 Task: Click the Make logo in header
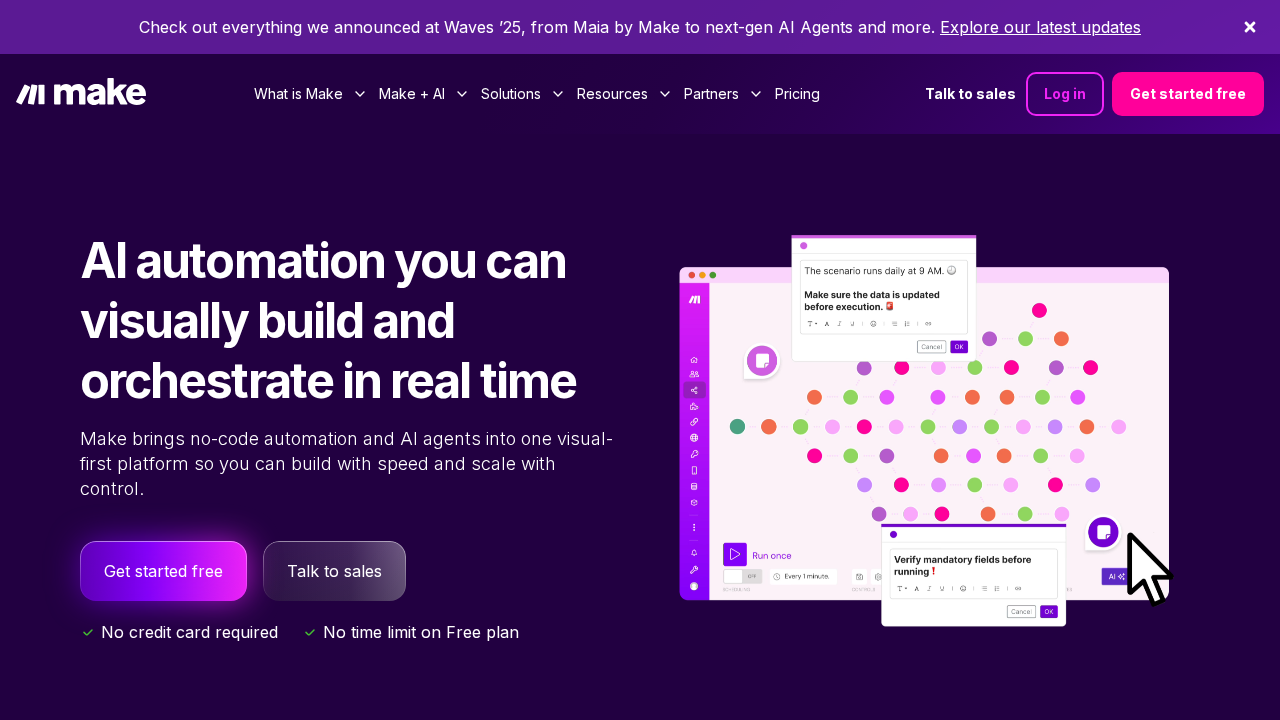(x=81, y=93)
